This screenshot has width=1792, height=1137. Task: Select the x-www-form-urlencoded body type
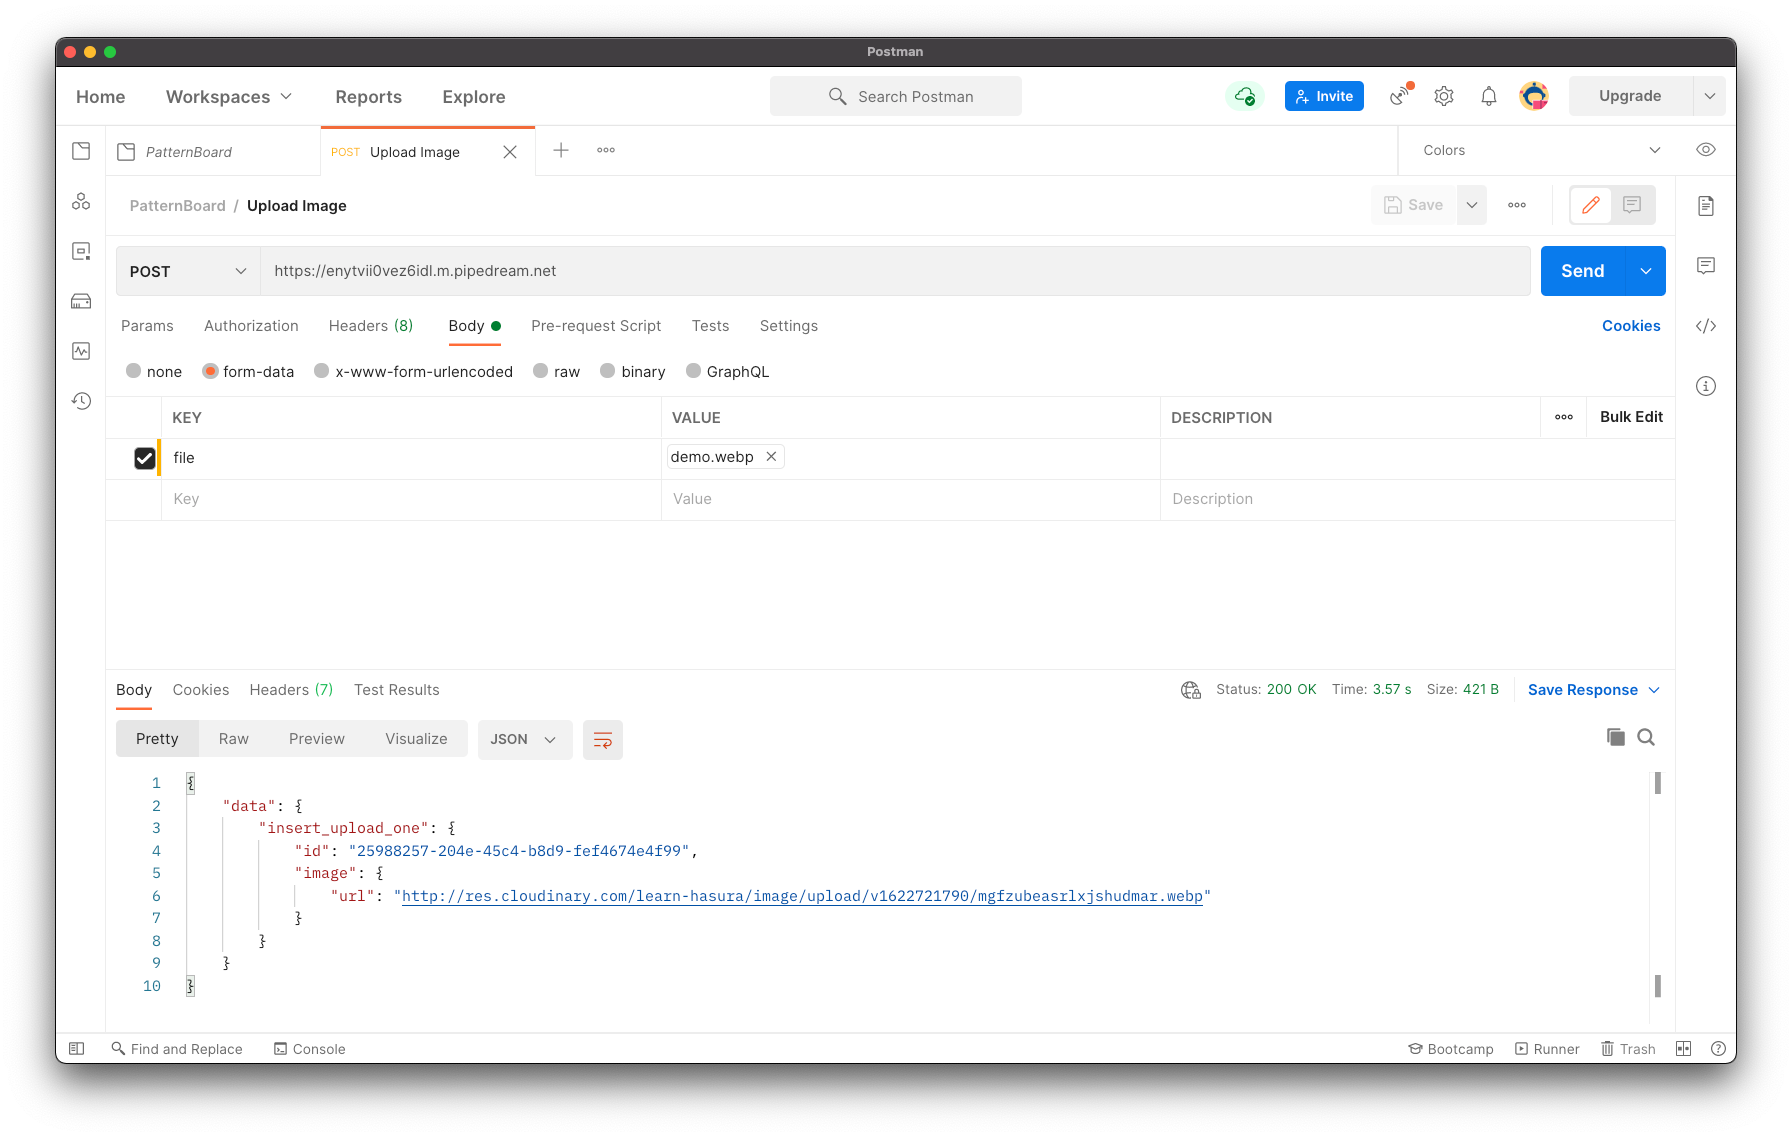tap(322, 371)
